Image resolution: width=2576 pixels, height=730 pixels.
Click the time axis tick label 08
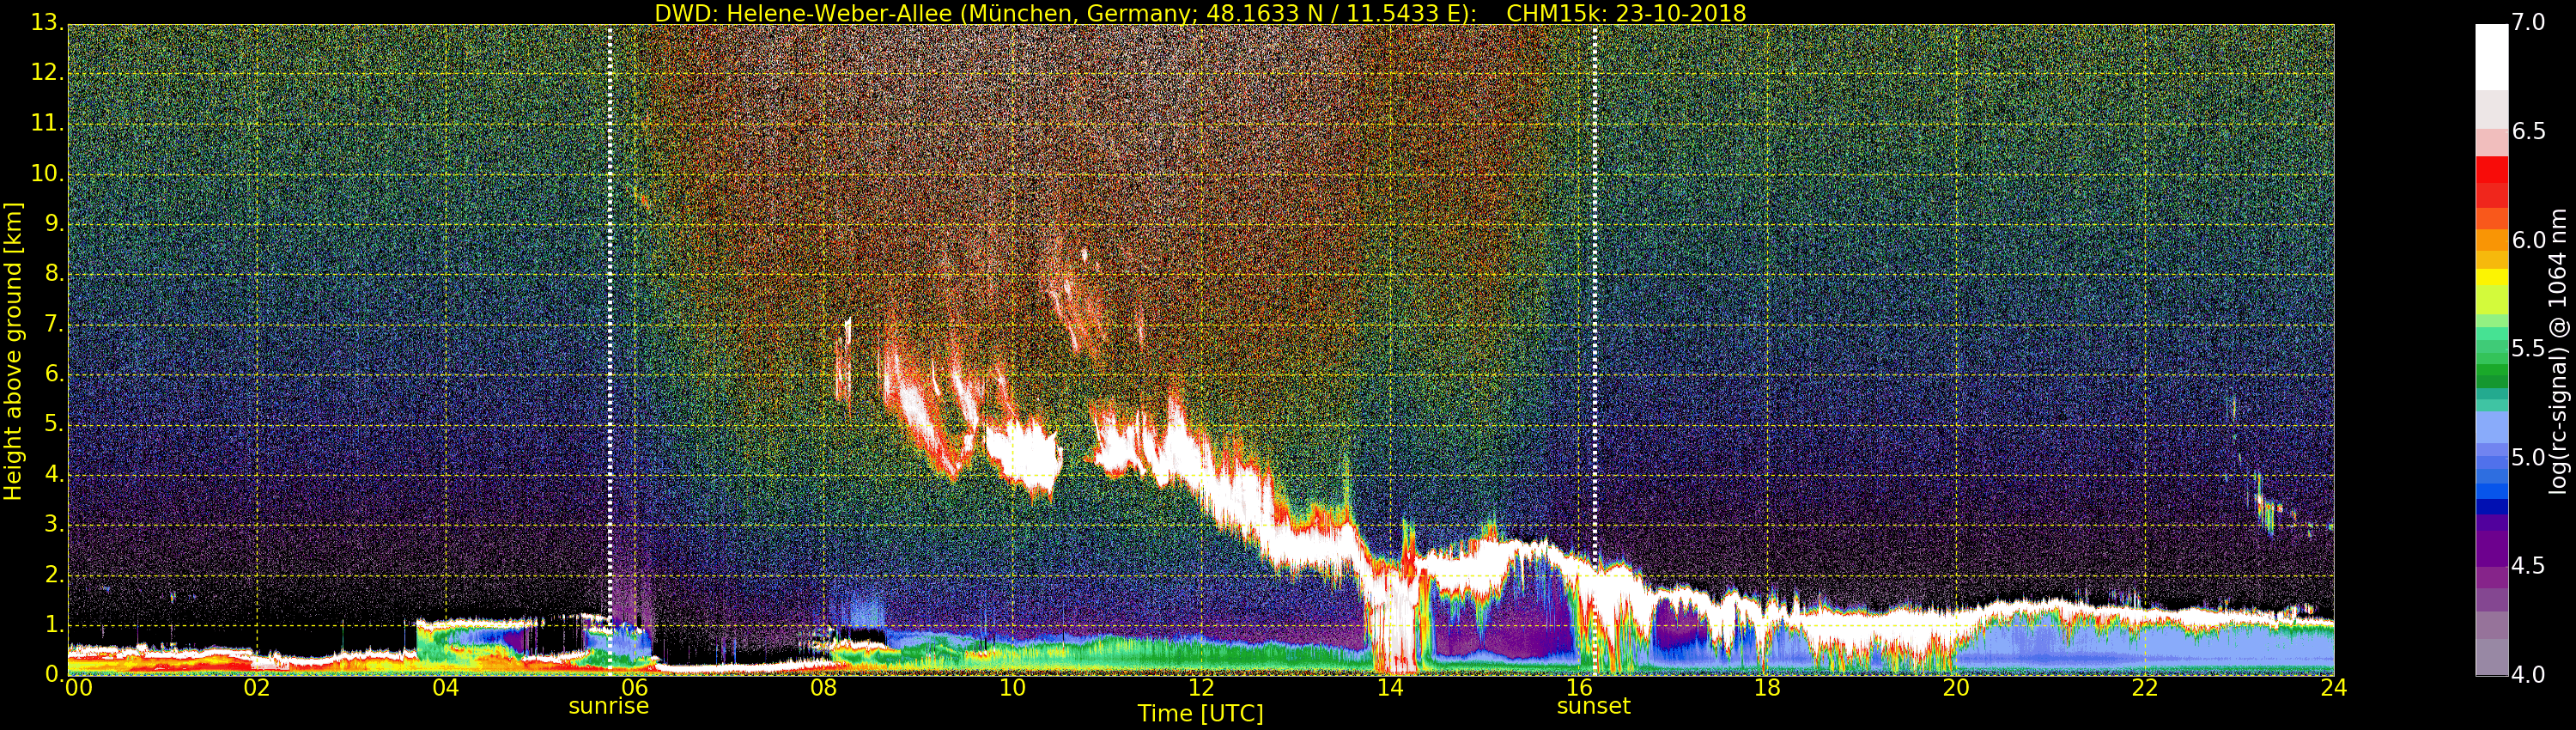pyautogui.click(x=823, y=688)
